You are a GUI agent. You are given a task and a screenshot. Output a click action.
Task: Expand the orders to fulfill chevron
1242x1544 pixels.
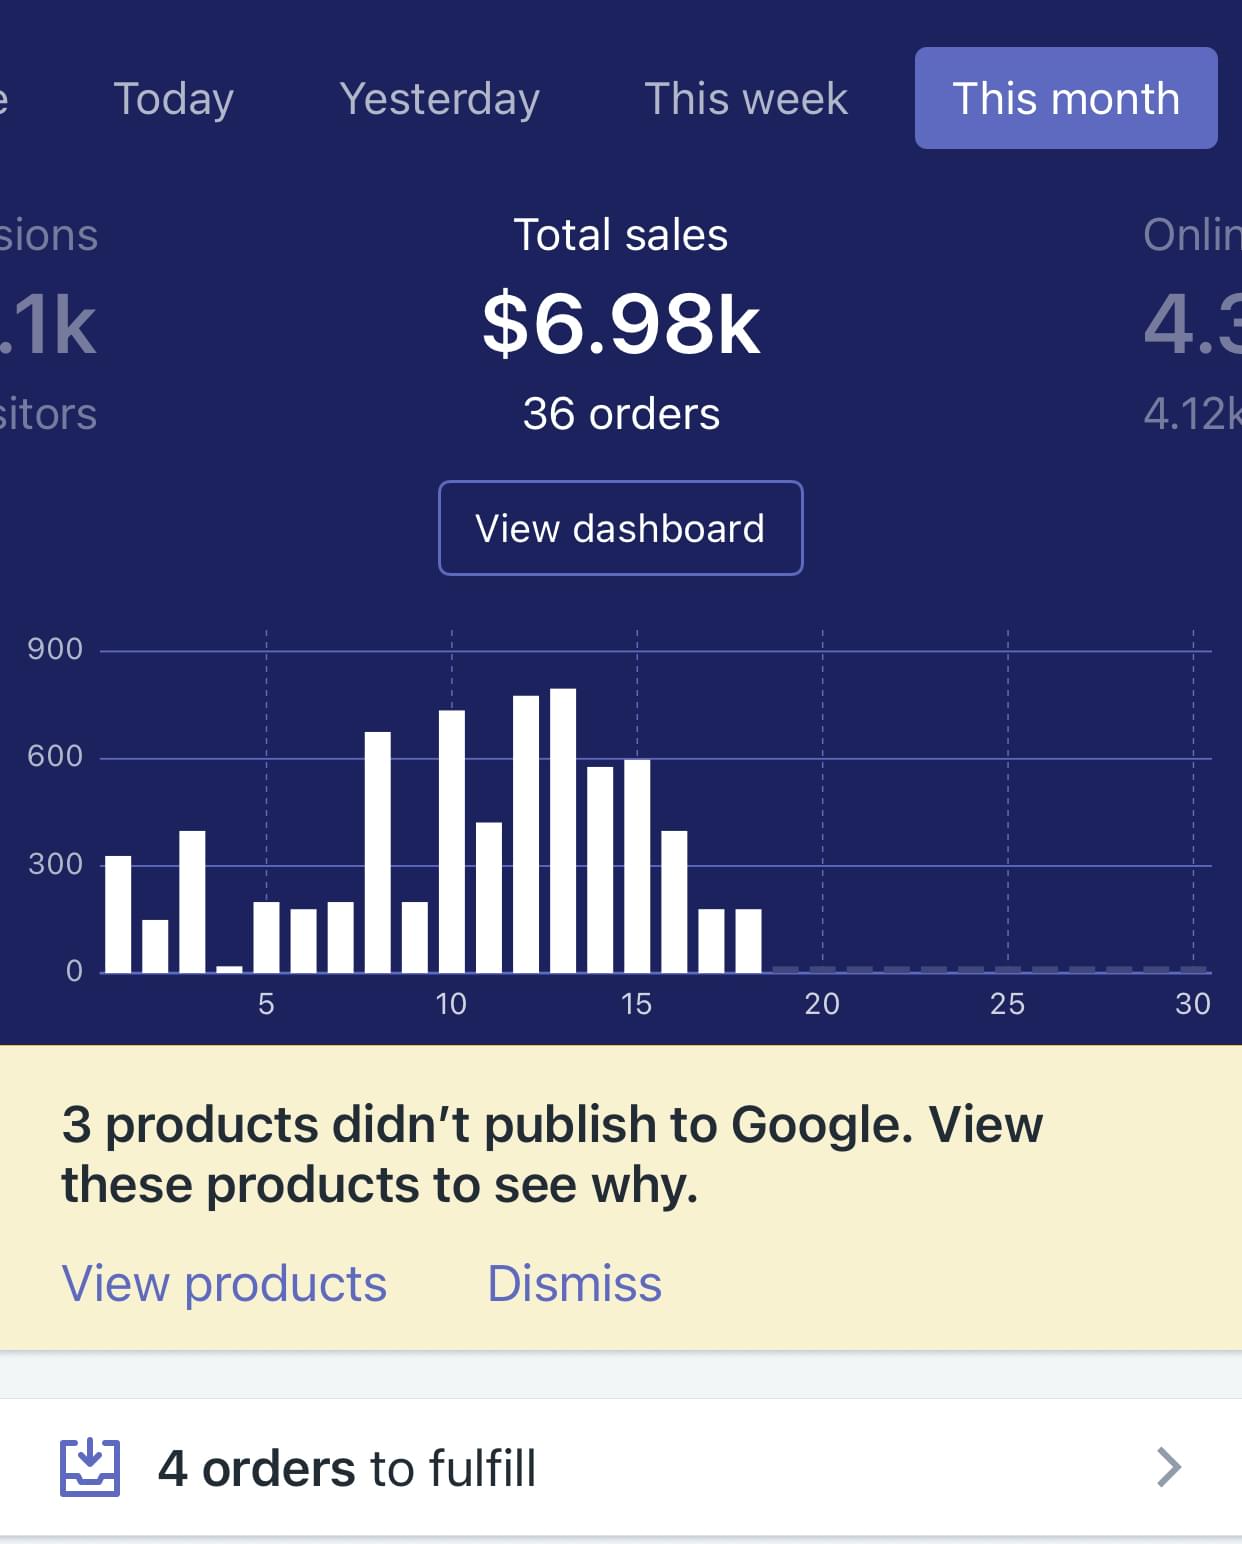pyautogui.click(x=1168, y=1467)
